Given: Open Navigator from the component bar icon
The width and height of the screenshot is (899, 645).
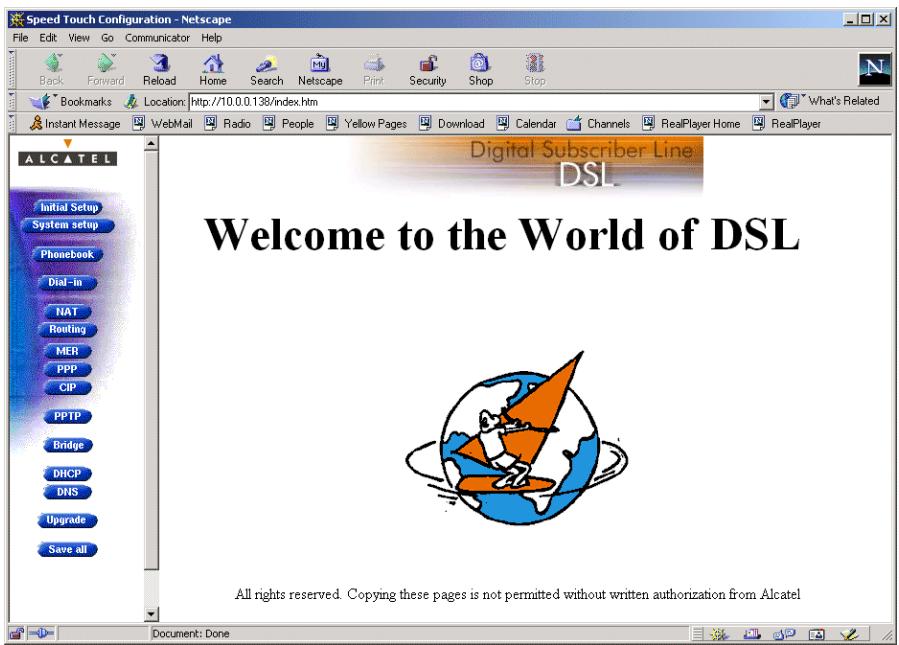Looking at the screenshot, I should pyautogui.click(x=718, y=634).
